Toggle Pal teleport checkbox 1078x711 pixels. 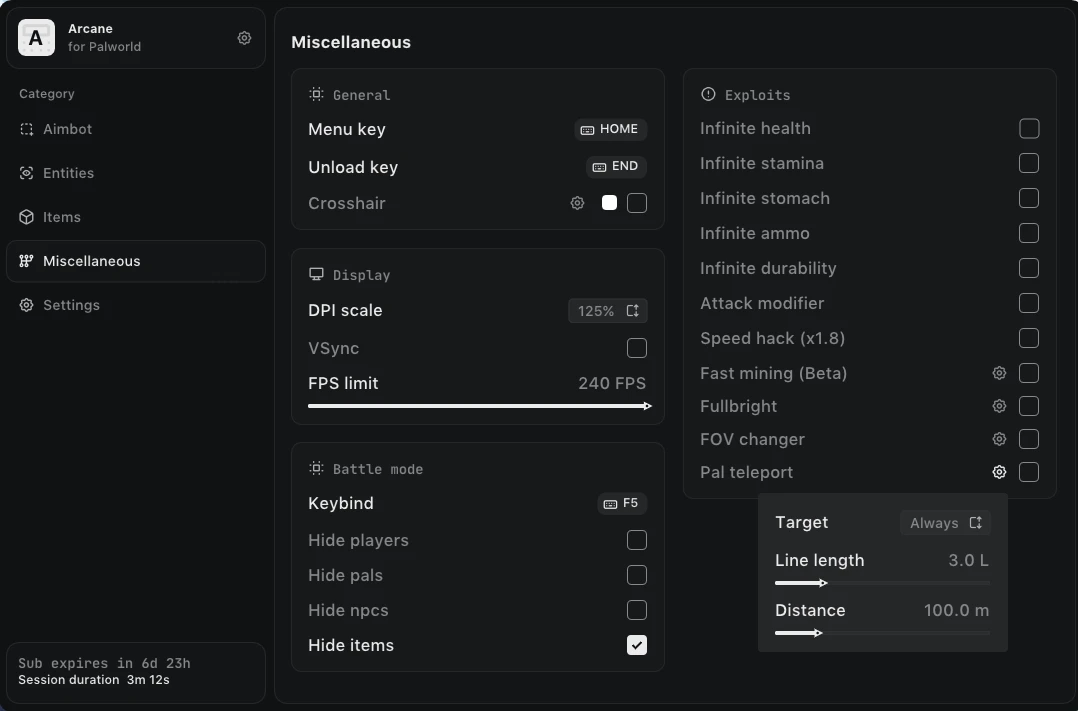point(1029,472)
